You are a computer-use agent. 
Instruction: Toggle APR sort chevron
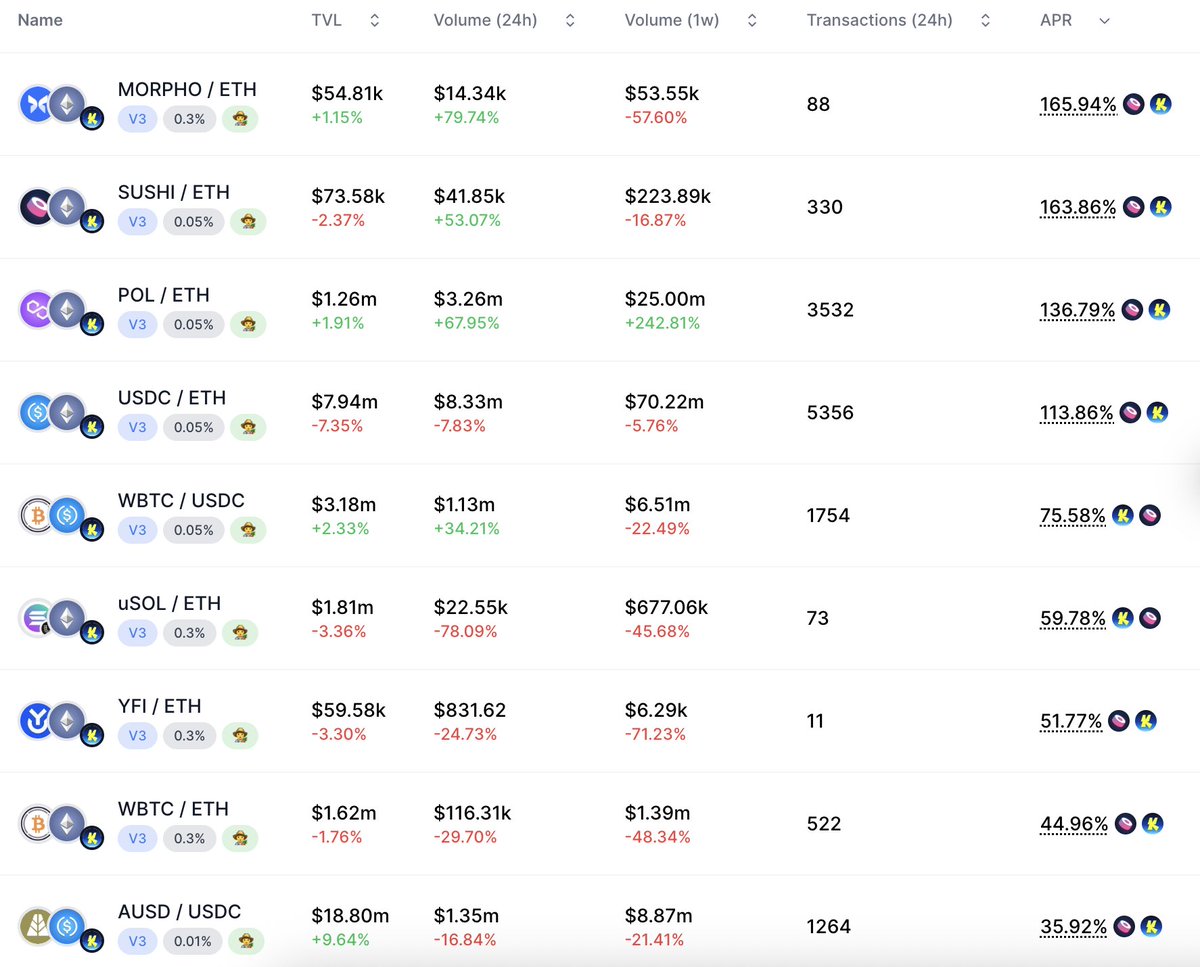coord(1104,20)
